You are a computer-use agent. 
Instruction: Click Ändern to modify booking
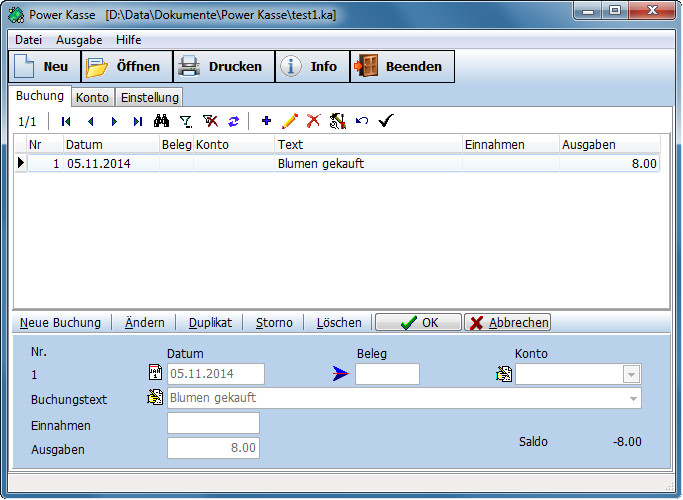145,323
